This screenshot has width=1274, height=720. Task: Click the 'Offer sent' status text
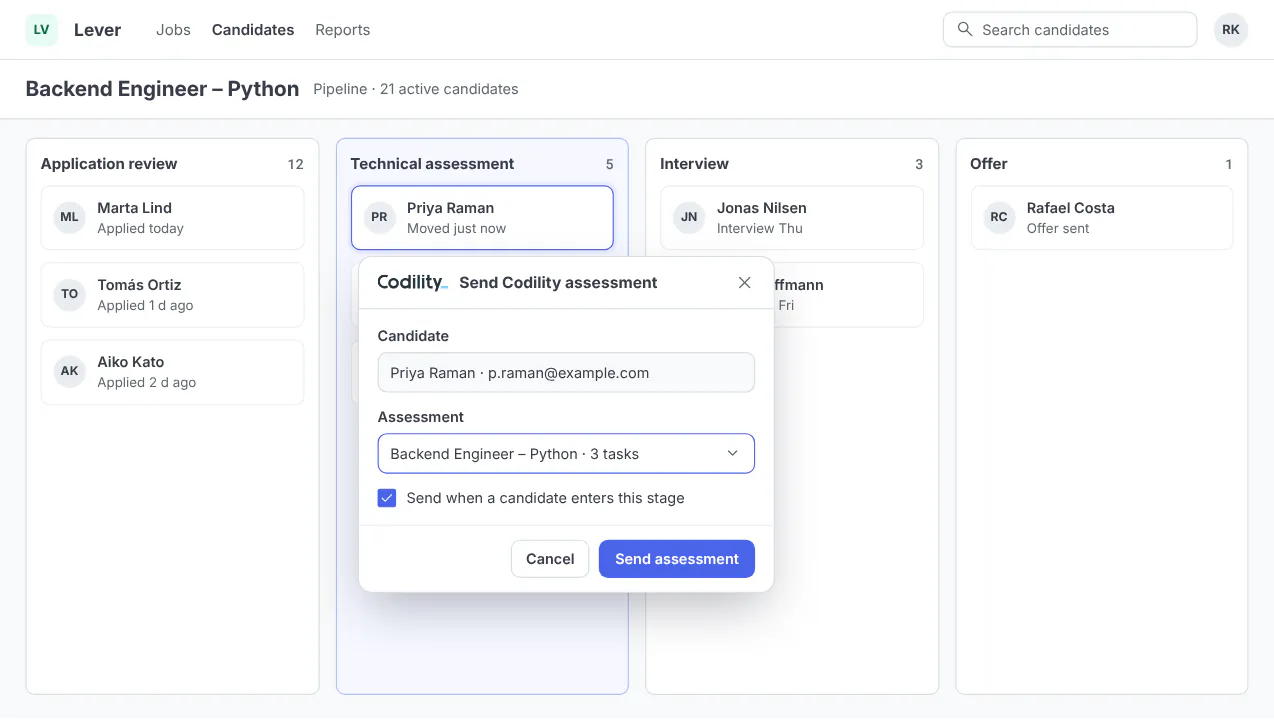click(1058, 229)
